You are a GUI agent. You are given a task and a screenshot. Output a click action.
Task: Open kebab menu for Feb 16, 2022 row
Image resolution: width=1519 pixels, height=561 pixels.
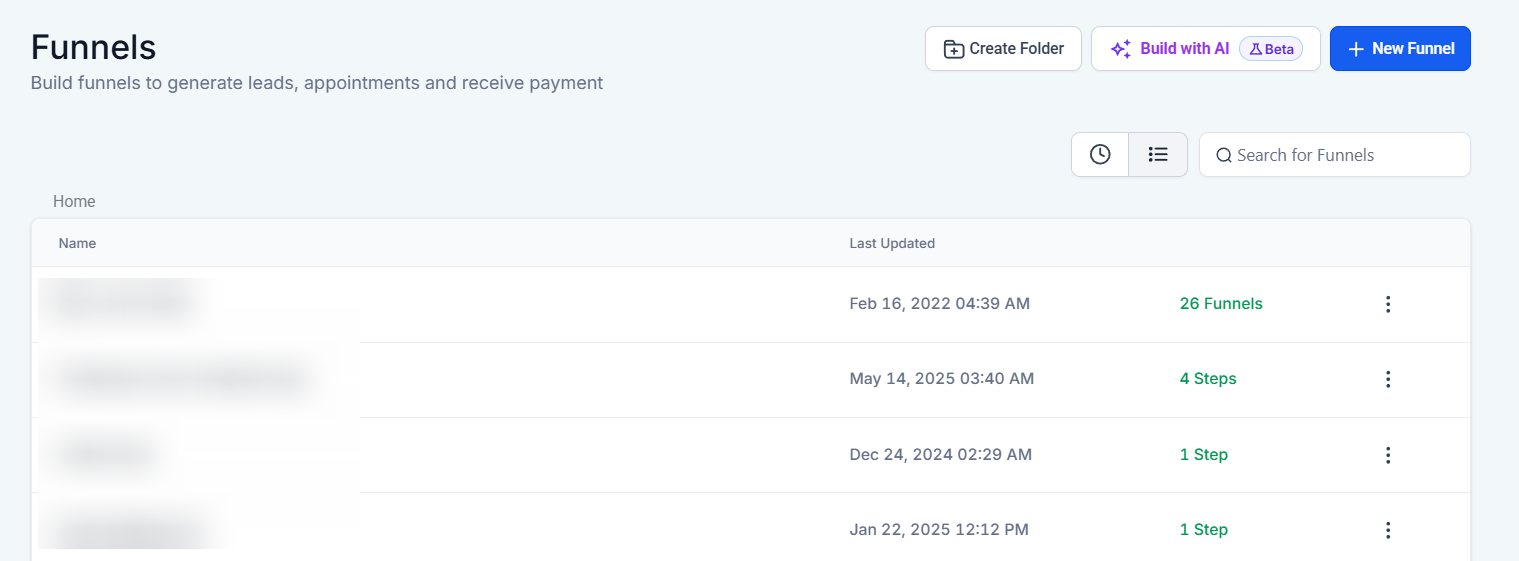point(1387,304)
